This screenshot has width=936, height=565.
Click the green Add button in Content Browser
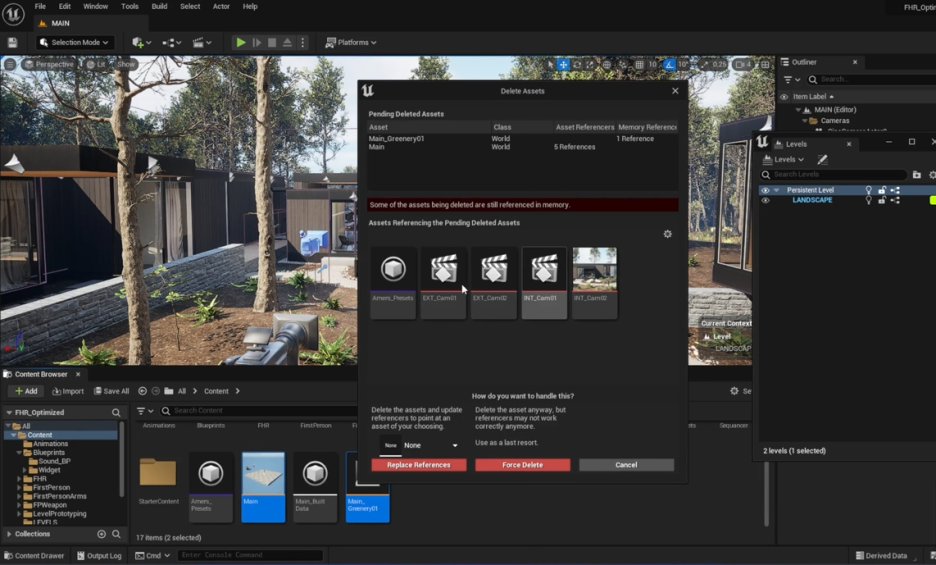(26, 391)
